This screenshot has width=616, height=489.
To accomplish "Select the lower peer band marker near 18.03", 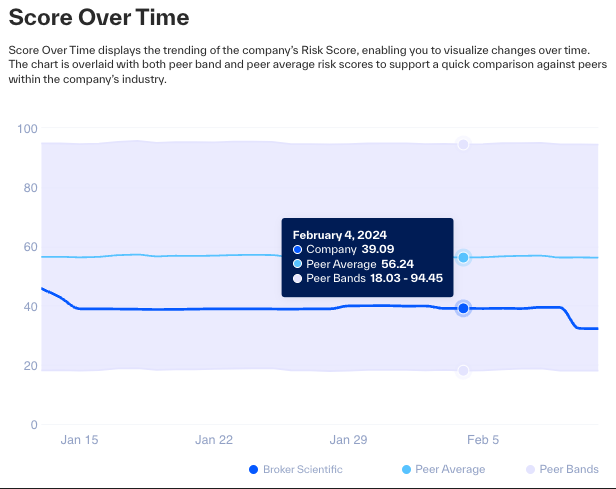I will click(x=463, y=370).
